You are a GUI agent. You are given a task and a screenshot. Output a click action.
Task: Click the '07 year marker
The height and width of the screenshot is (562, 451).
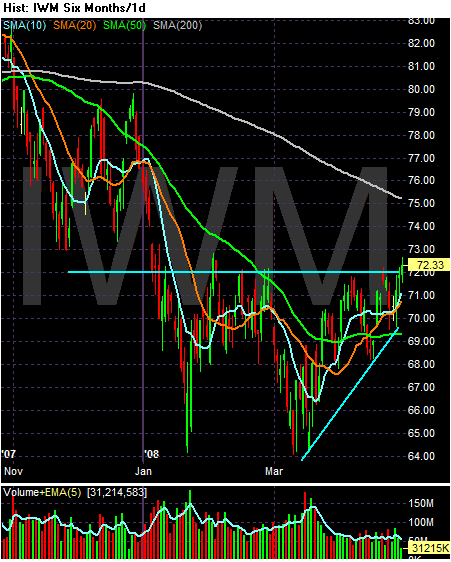coord(9,454)
